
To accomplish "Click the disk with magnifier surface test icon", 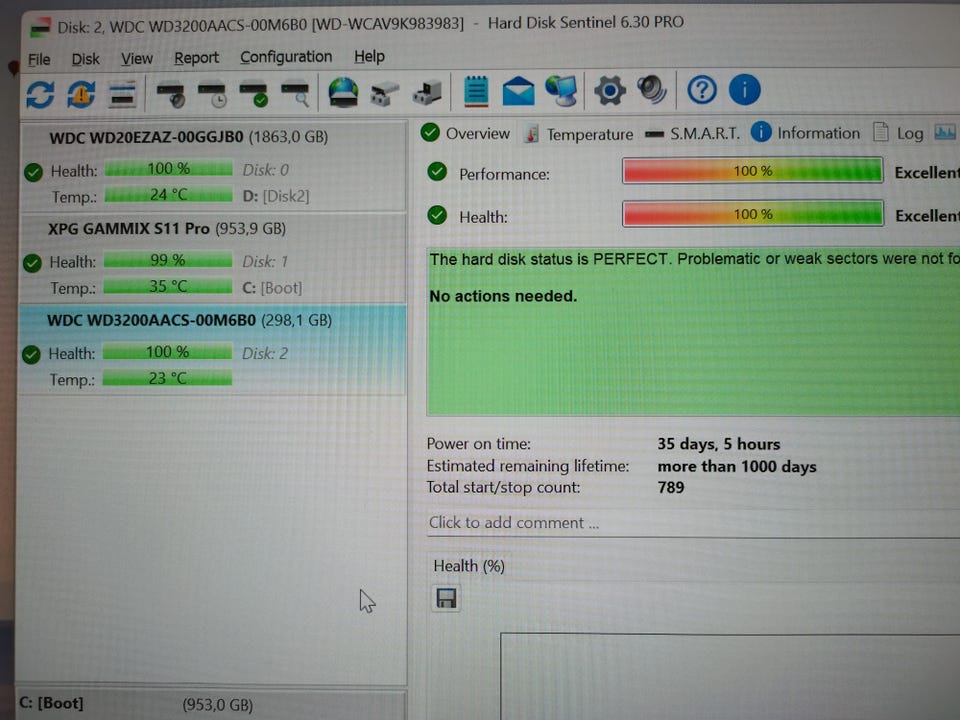I will click(295, 94).
